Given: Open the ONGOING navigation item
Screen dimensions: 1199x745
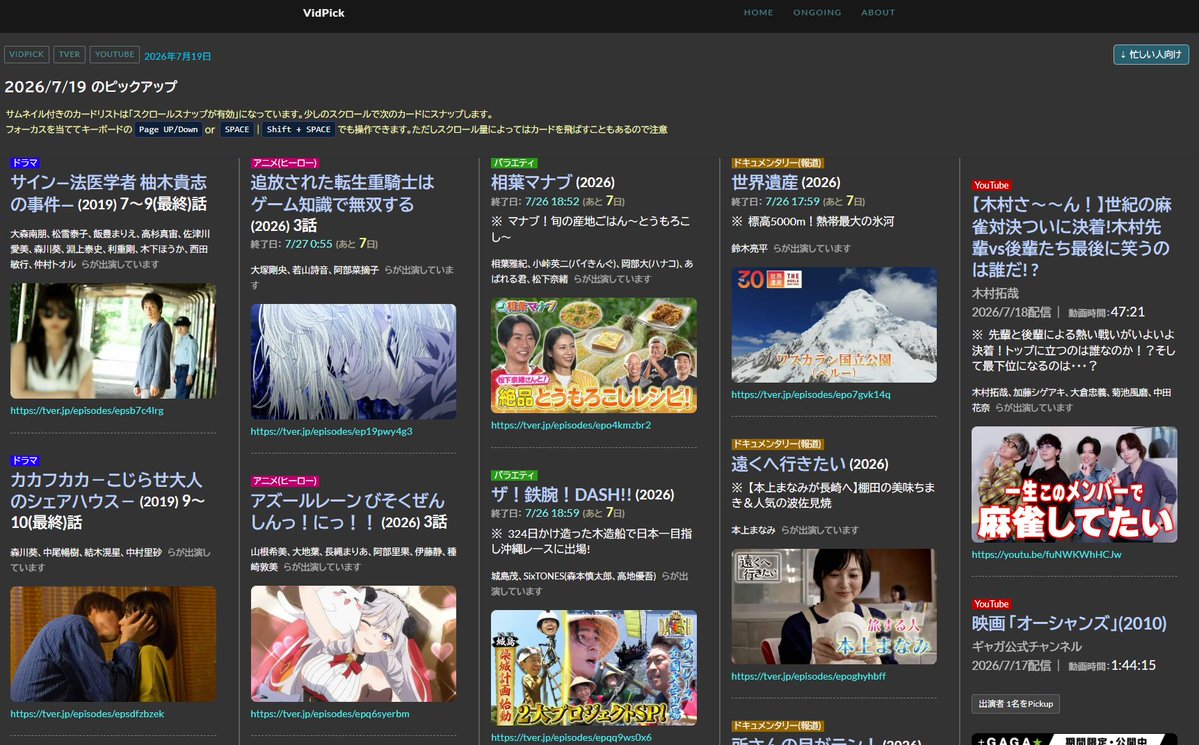Looking at the screenshot, I should 817,12.
